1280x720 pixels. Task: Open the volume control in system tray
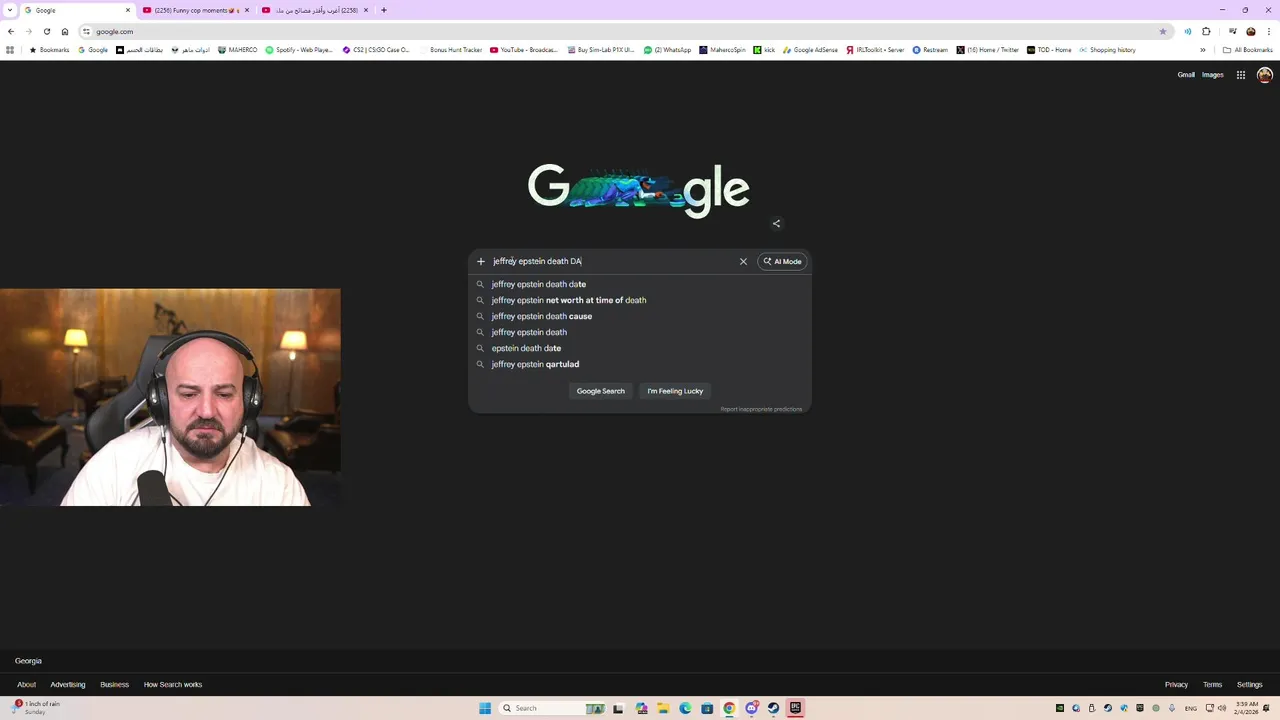[x=1222, y=708]
